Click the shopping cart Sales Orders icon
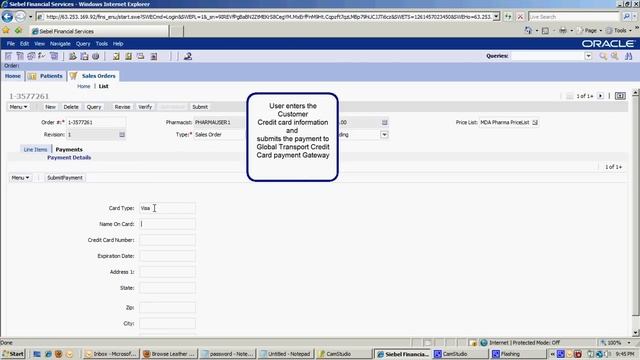Viewport: 640px width, 360px height. (x=73, y=76)
